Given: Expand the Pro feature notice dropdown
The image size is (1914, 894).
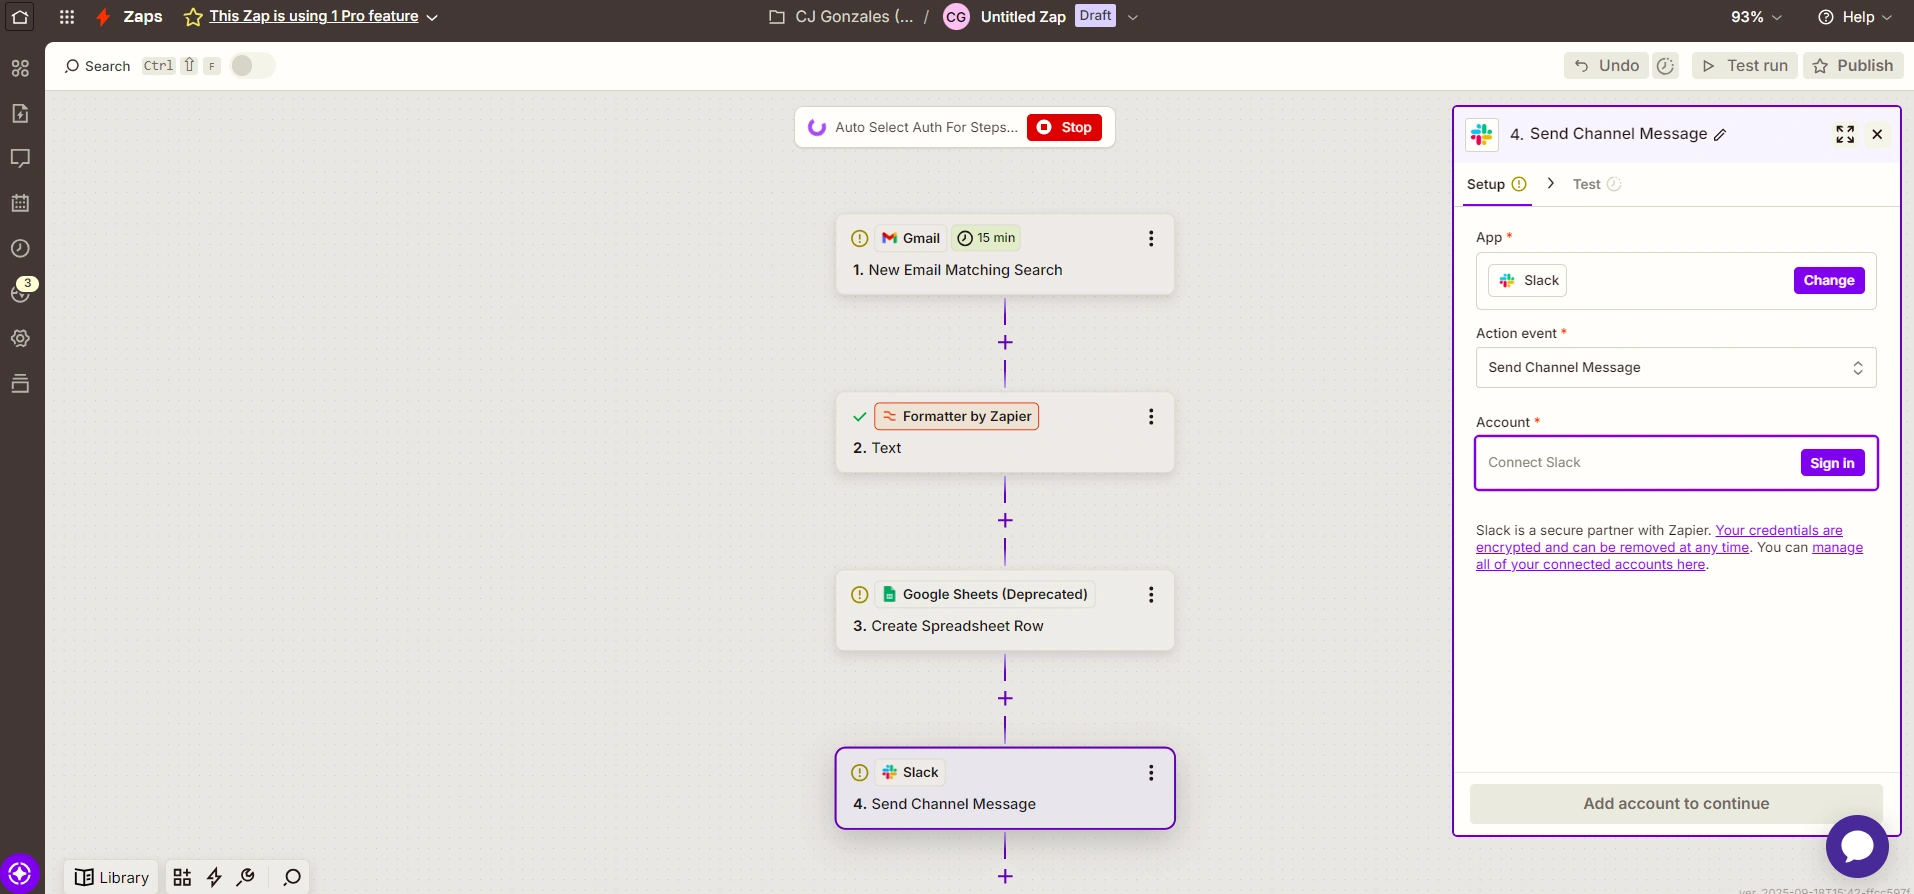Looking at the screenshot, I should click(432, 17).
